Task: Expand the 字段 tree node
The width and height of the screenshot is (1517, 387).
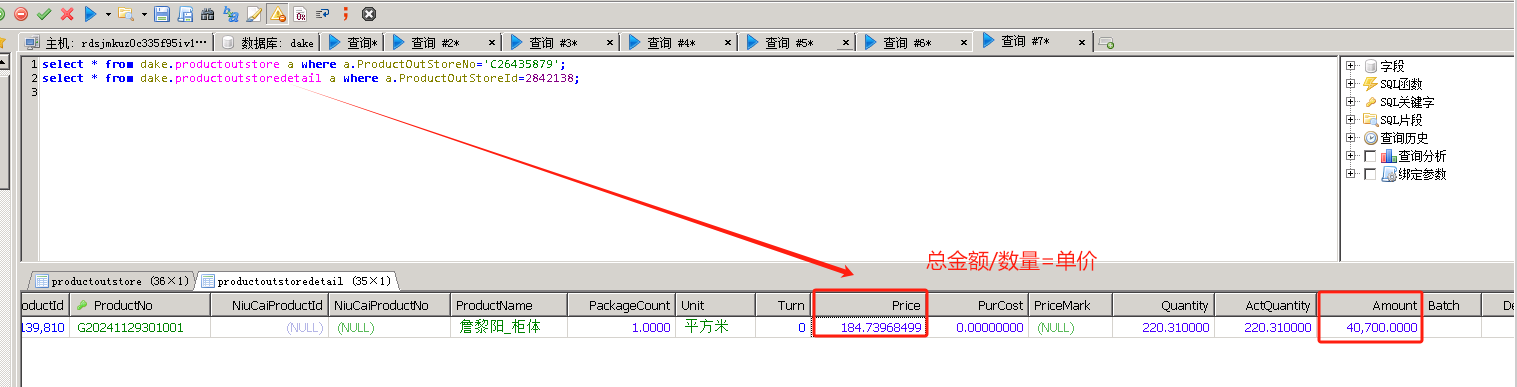Action: point(1351,66)
